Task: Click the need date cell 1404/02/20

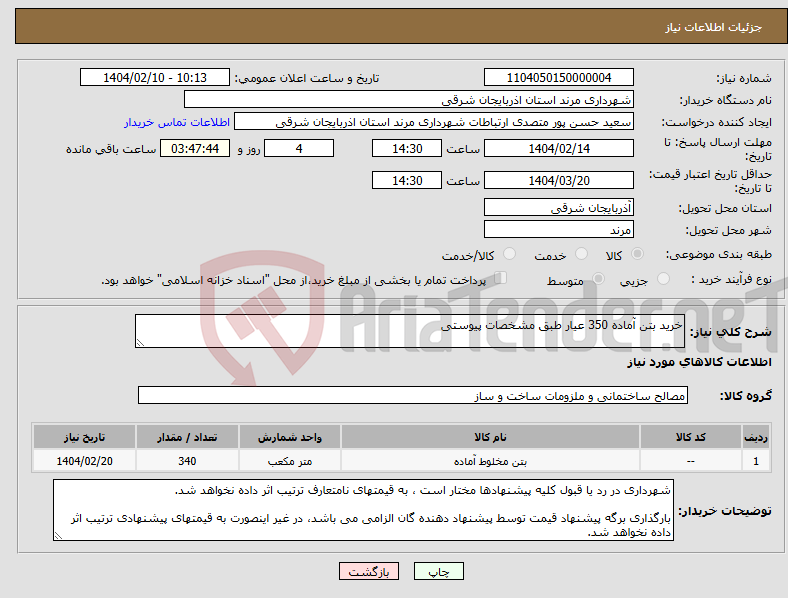Action: click(84, 460)
